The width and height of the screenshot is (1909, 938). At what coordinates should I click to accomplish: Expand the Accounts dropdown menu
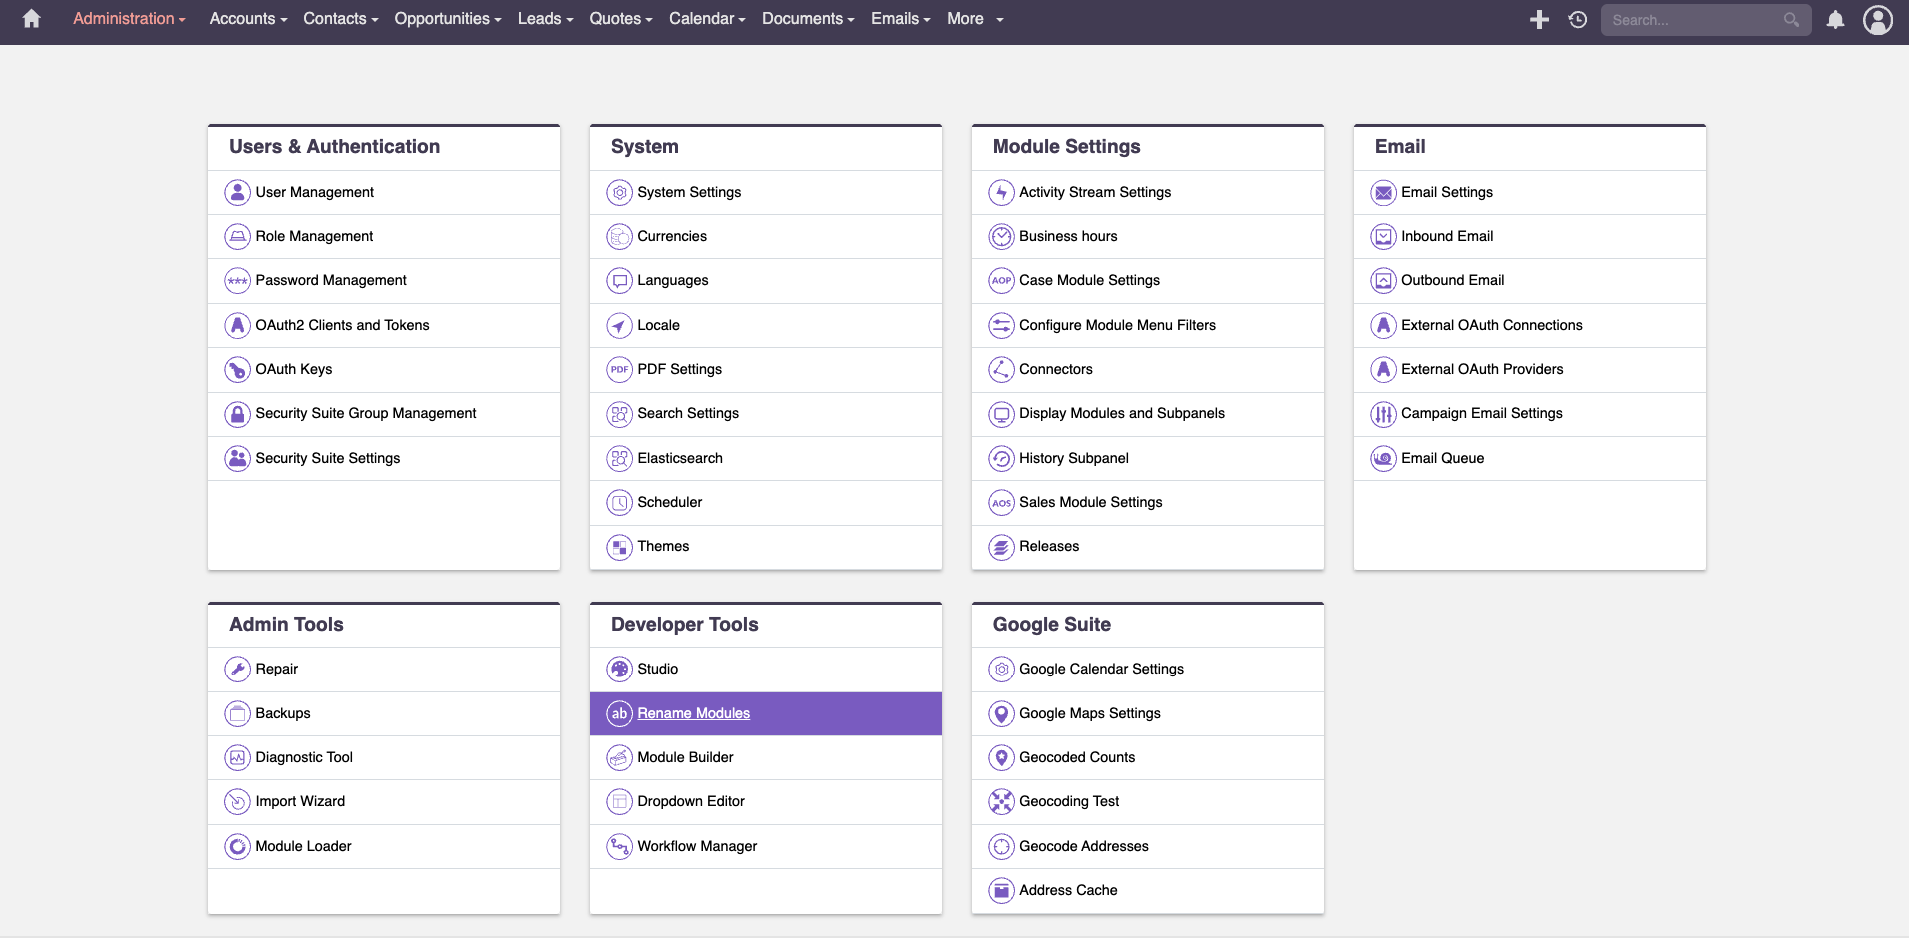coord(247,19)
